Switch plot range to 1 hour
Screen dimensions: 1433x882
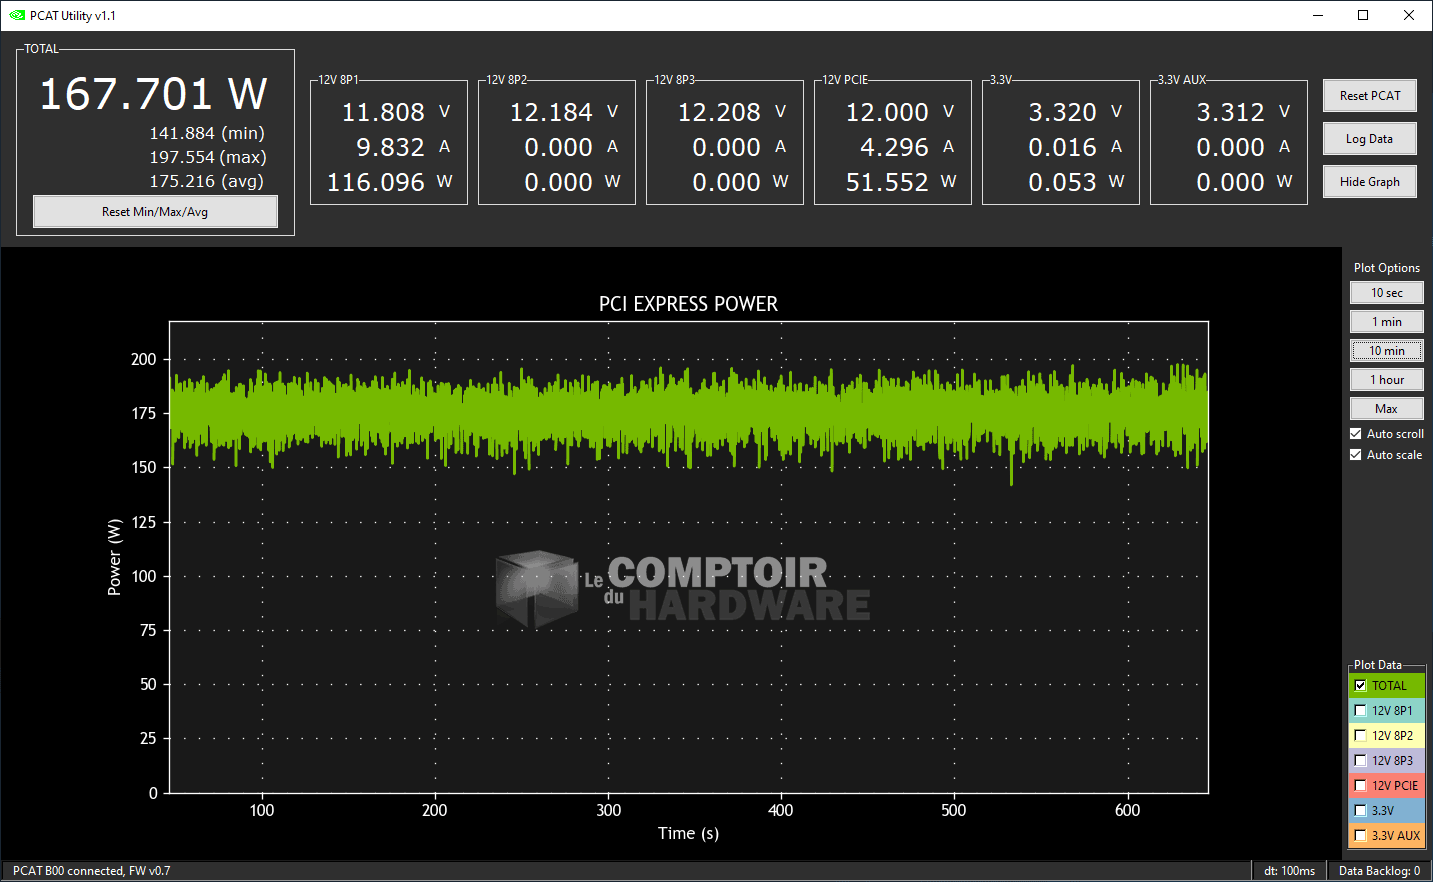(1386, 380)
